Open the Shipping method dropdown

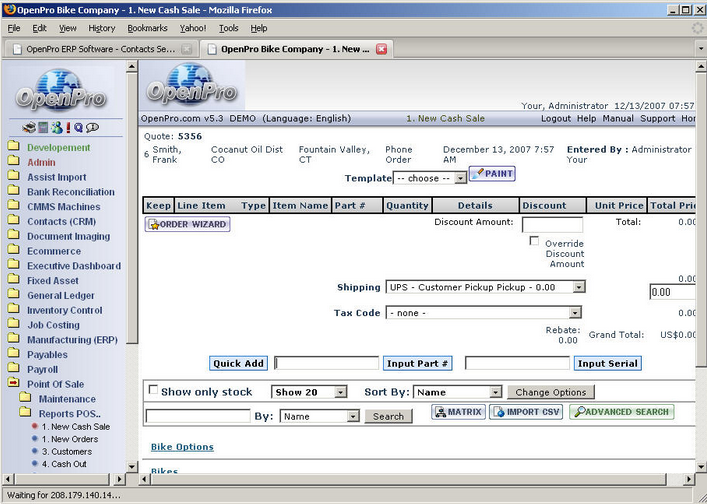(486, 287)
